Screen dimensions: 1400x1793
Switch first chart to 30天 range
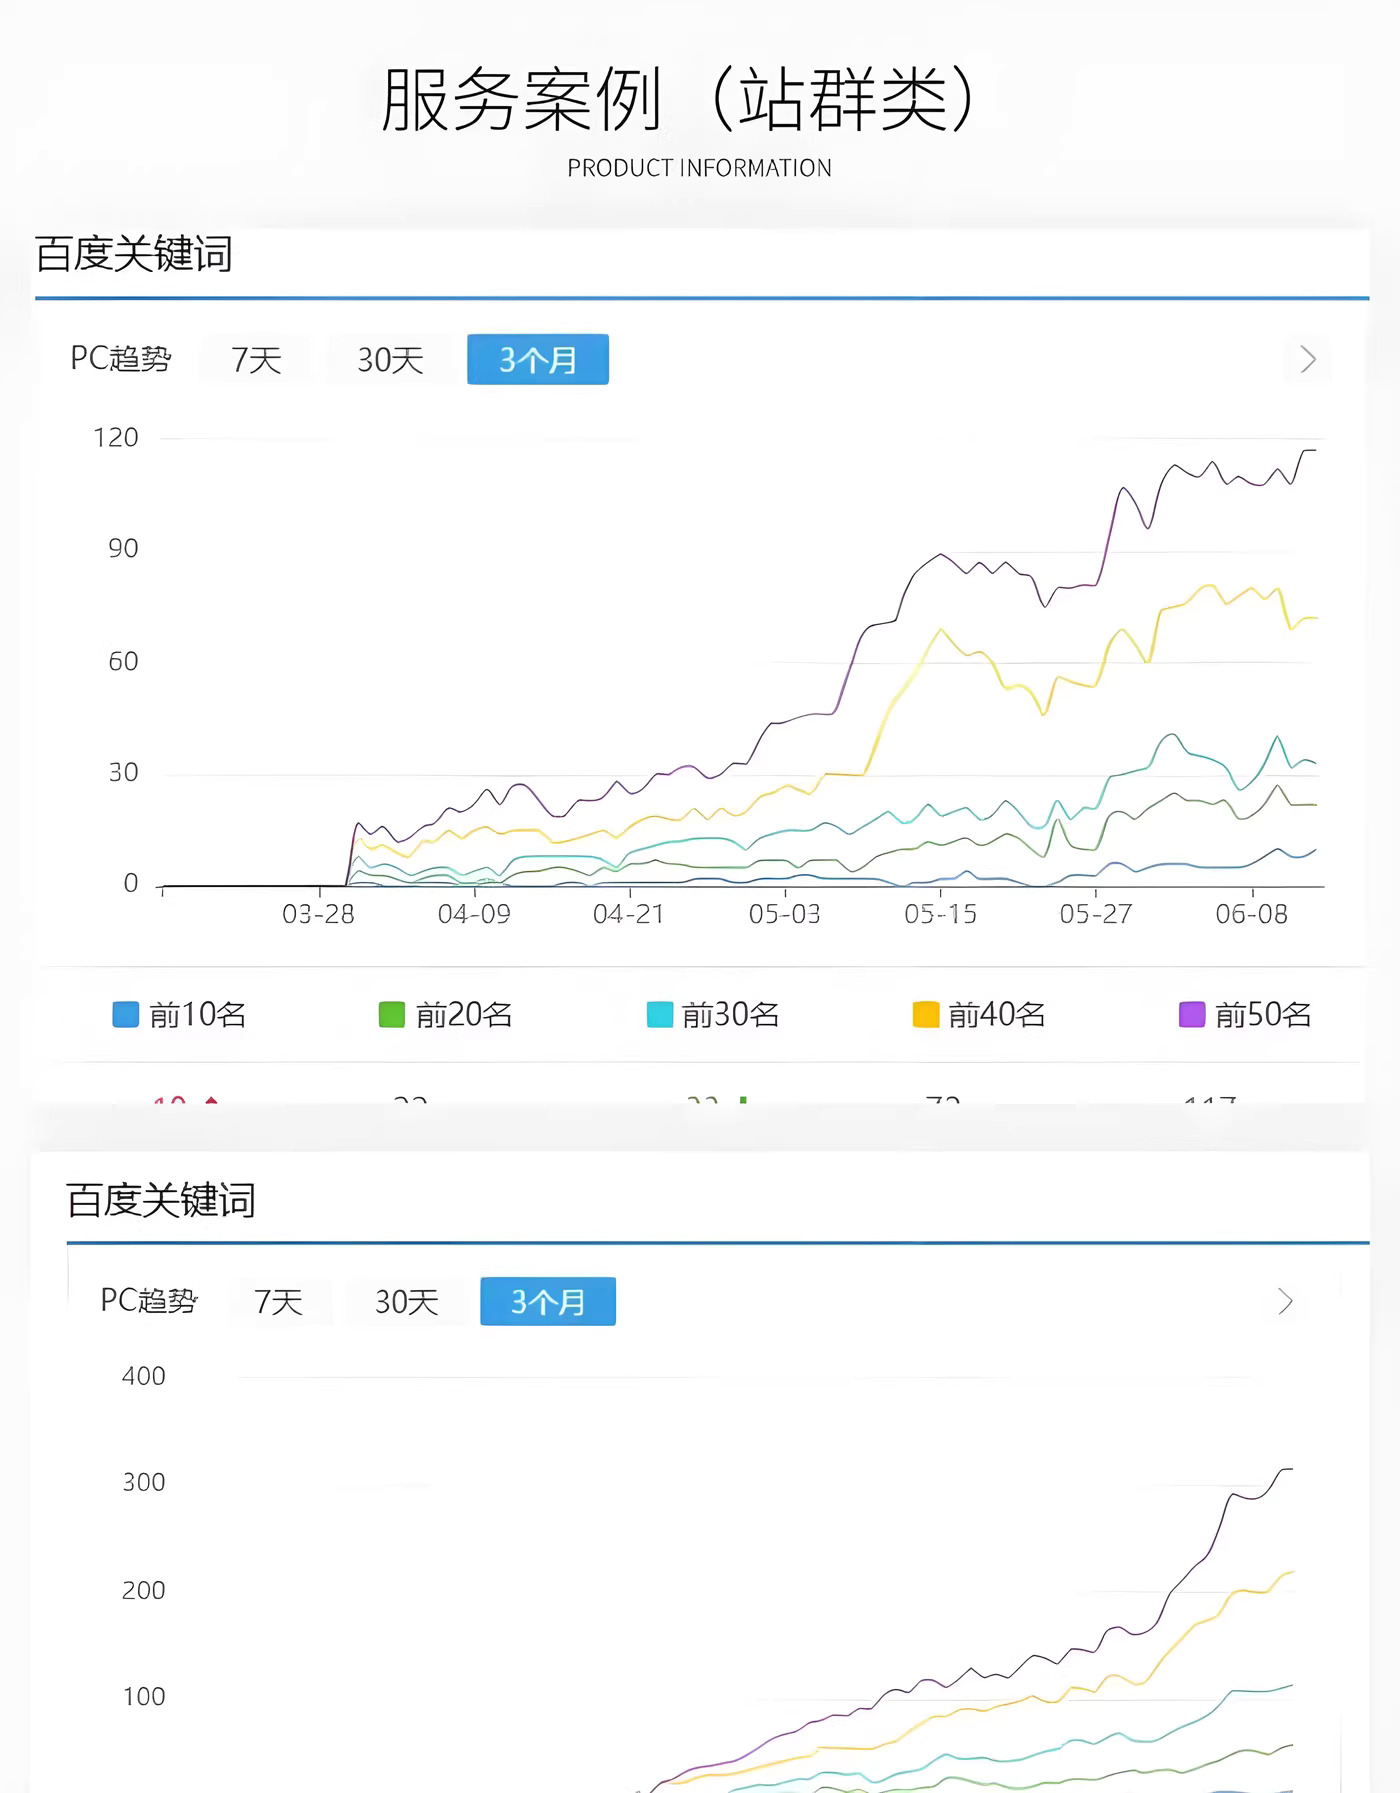(390, 360)
